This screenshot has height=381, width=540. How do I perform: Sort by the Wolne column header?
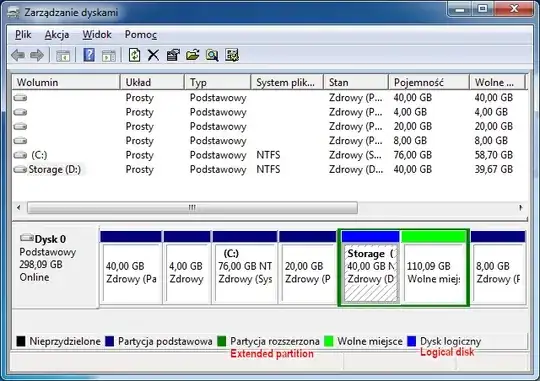(x=497, y=82)
